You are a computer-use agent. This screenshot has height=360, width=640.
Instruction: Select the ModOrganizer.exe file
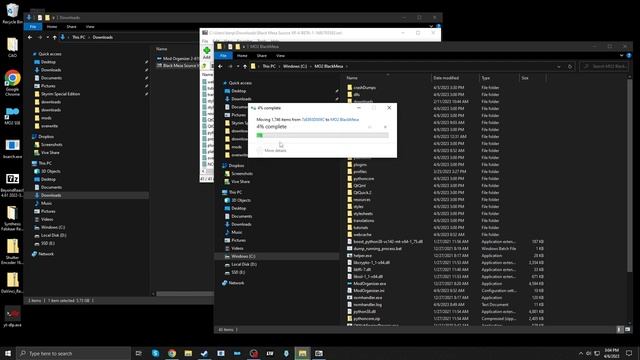click(x=369, y=284)
